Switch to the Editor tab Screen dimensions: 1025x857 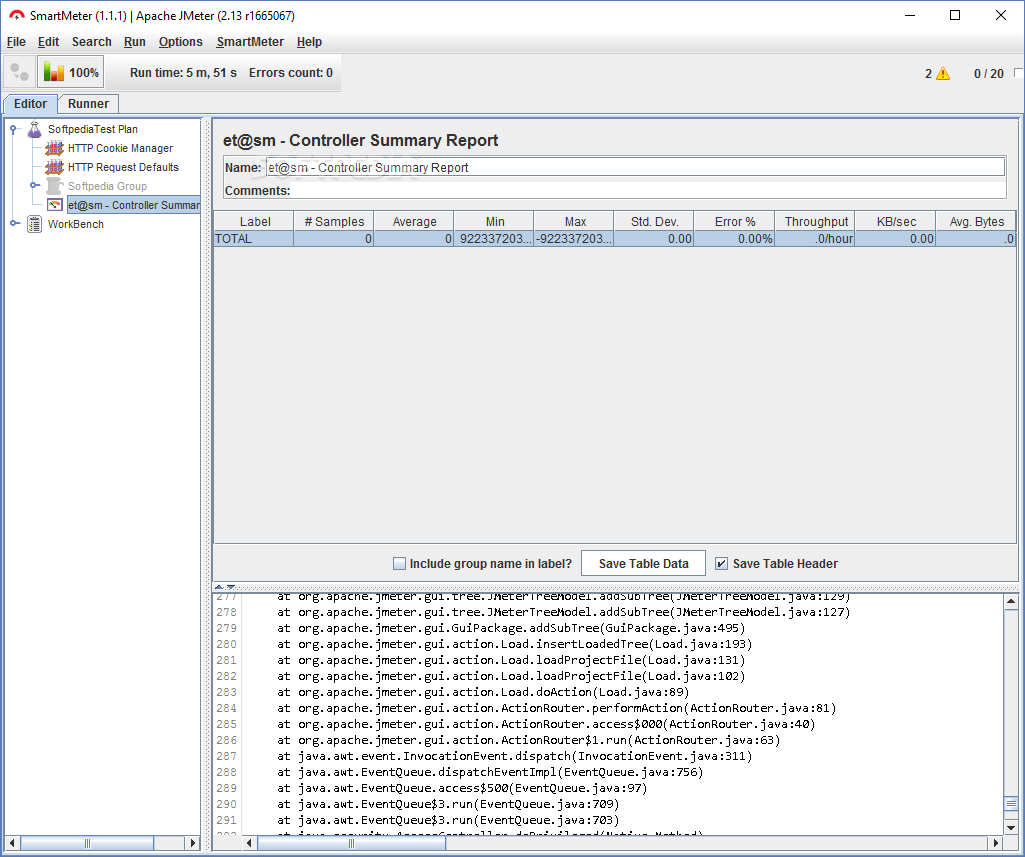(x=30, y=104)
